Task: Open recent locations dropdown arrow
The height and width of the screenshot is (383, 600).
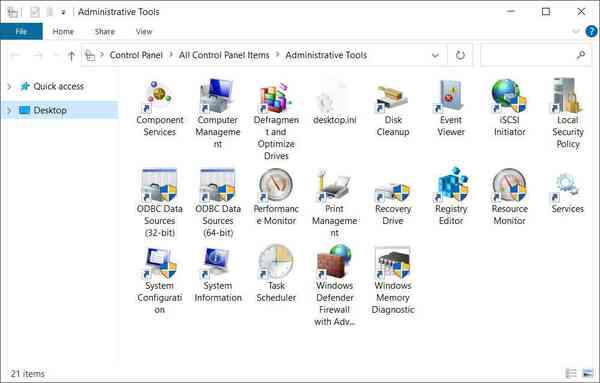Action: pyautogui.click(x=55, y=56)
